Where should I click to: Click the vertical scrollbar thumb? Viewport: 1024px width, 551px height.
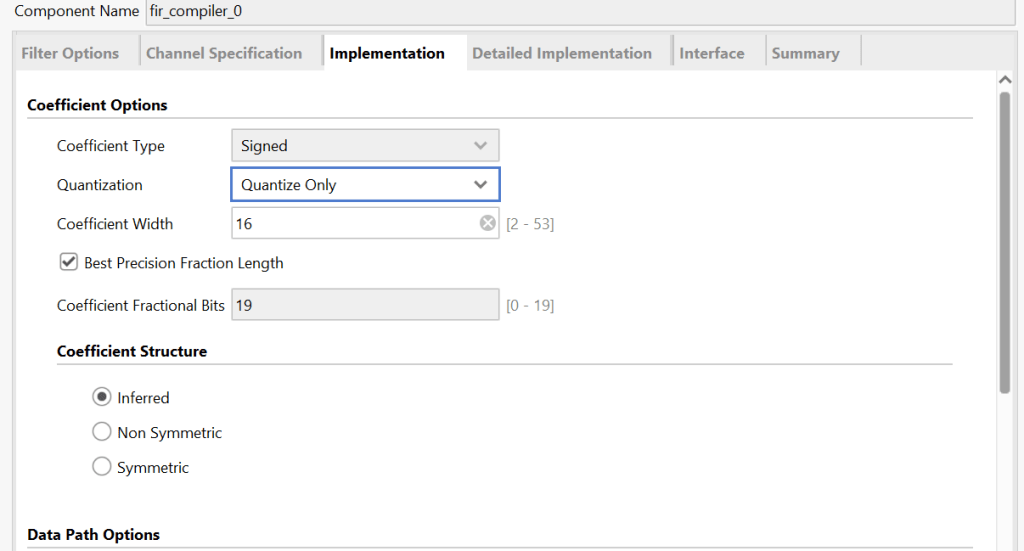pyautogui.click(x=1006, y=240)
